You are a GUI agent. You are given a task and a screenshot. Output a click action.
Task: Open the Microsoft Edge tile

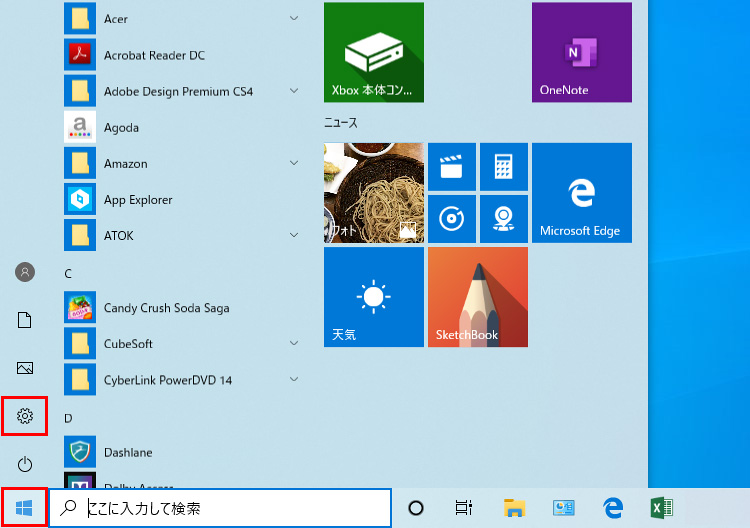click(581, 193)
